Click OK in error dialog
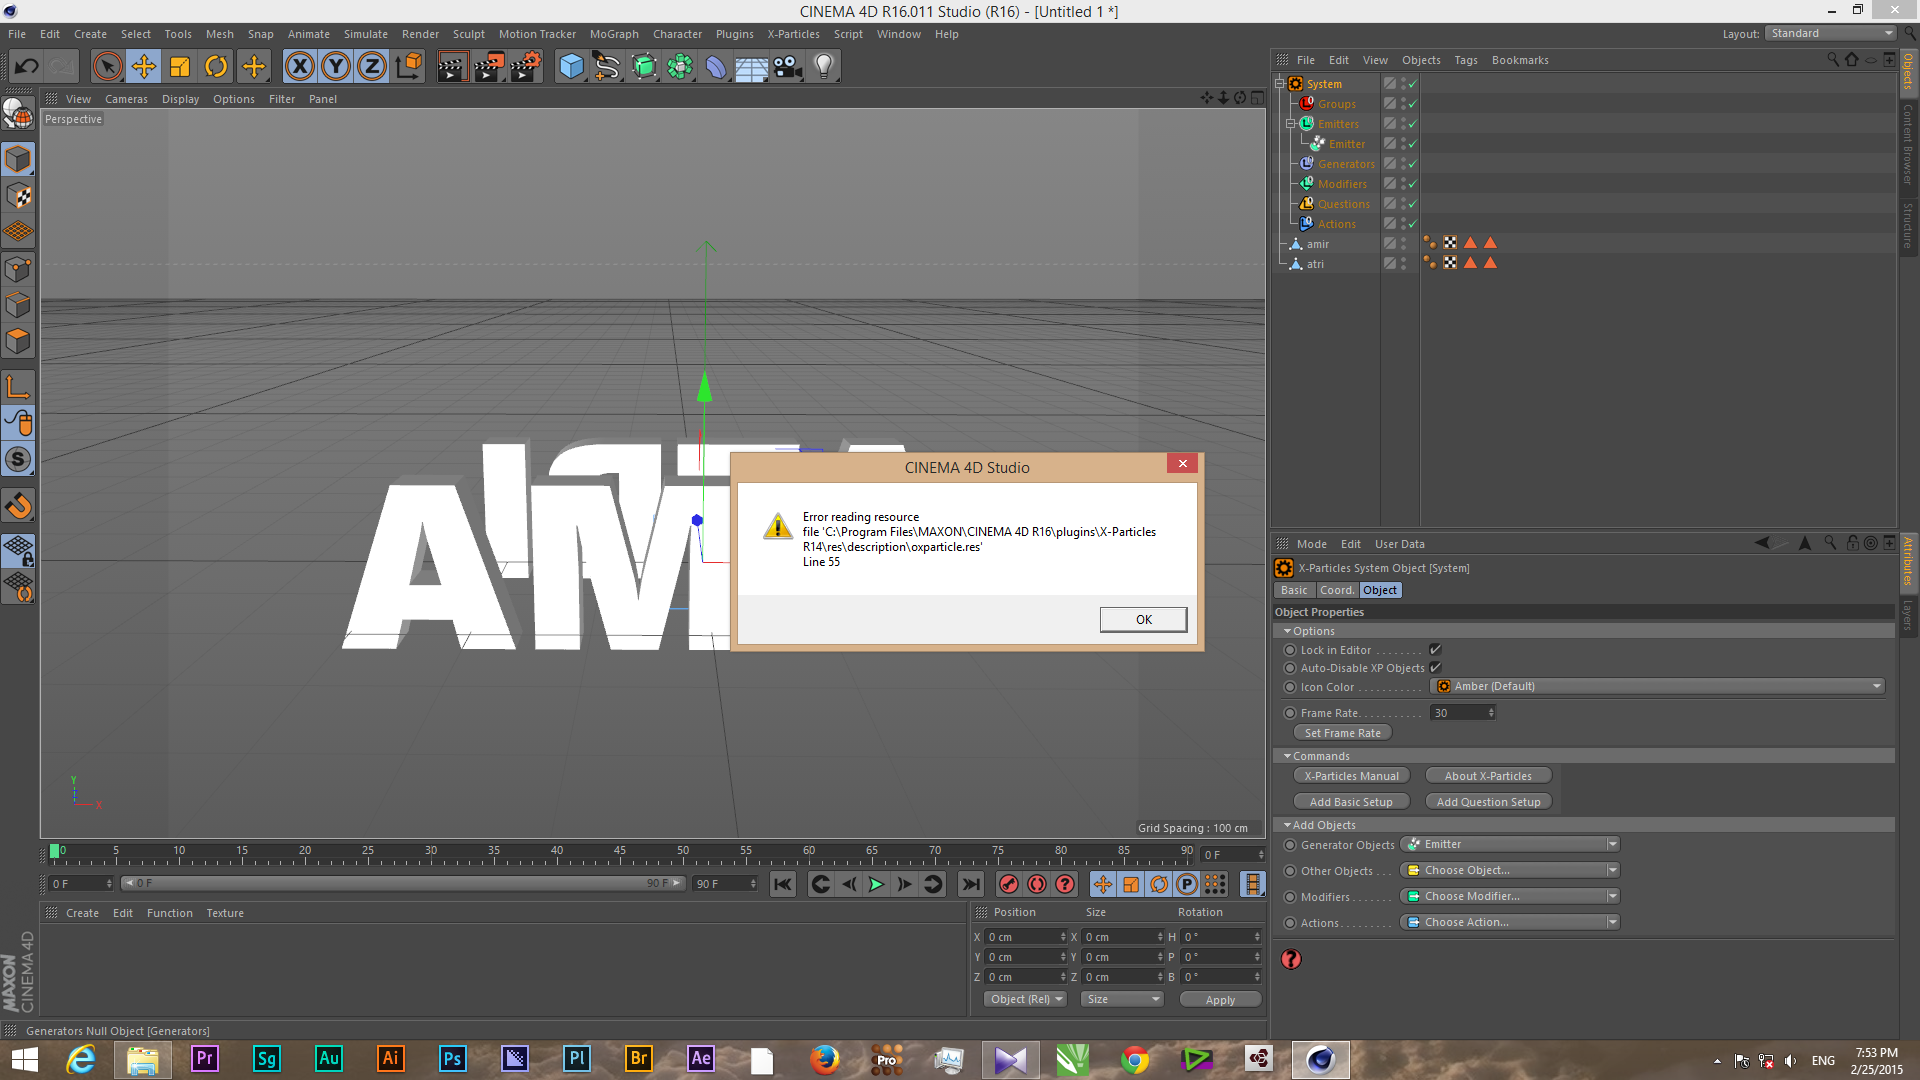Viewport: 1920px width, 1080px height. (1144, 620)
